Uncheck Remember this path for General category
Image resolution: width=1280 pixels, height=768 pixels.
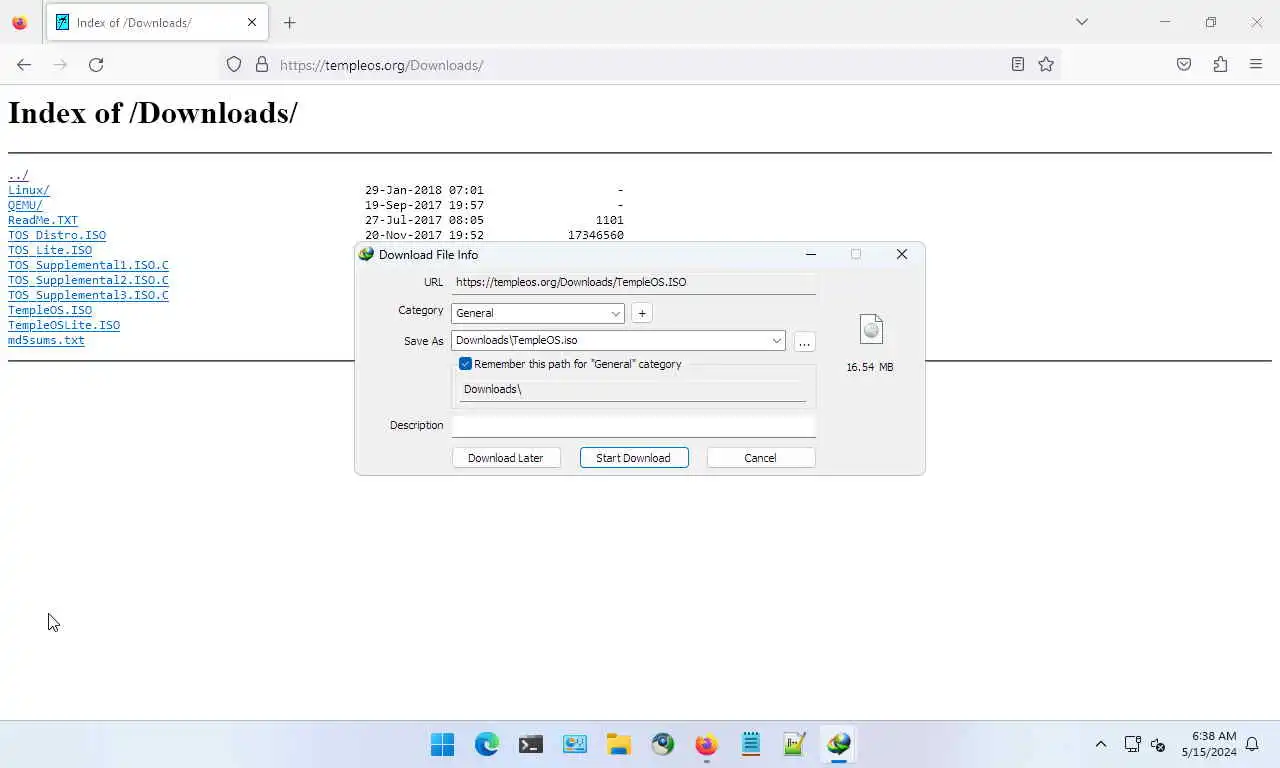point(465,364)
